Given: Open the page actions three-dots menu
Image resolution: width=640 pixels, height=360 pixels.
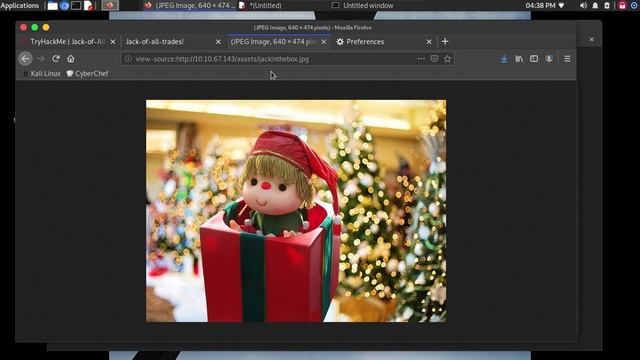Looking at the screenshot, I should pyautogui.click(x=421, y=59).
